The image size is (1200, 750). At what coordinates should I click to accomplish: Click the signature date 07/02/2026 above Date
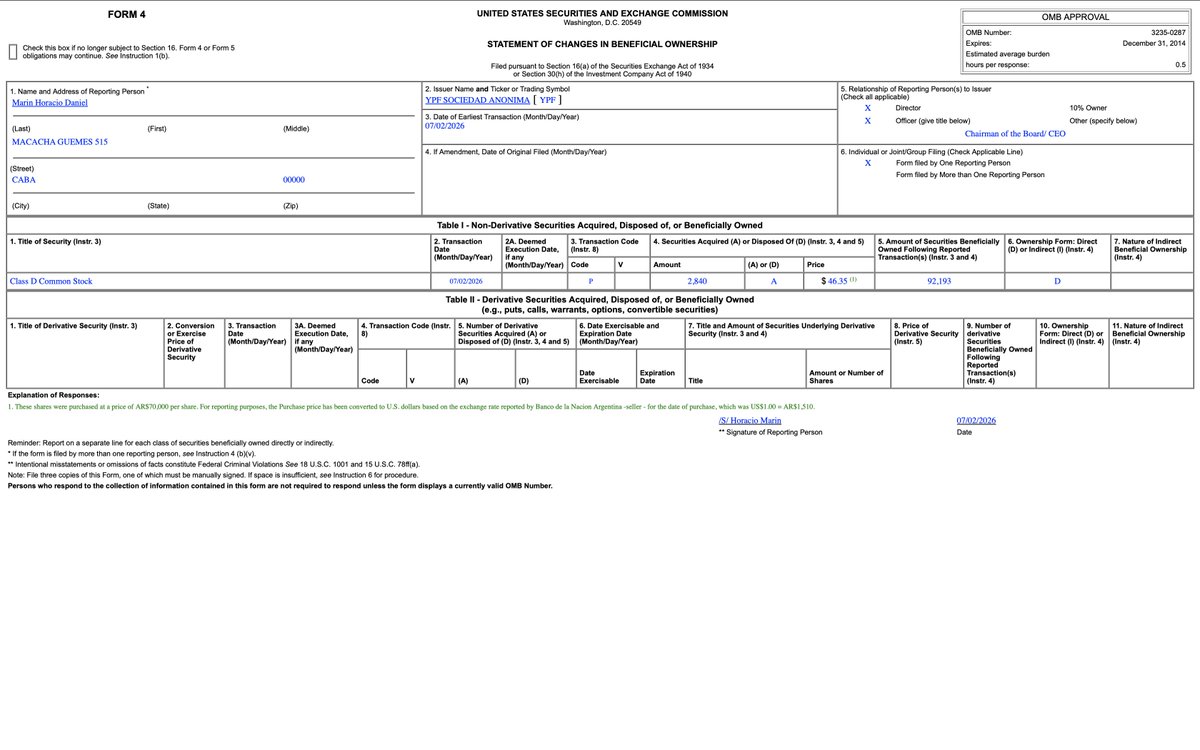(x=976, y=421)
